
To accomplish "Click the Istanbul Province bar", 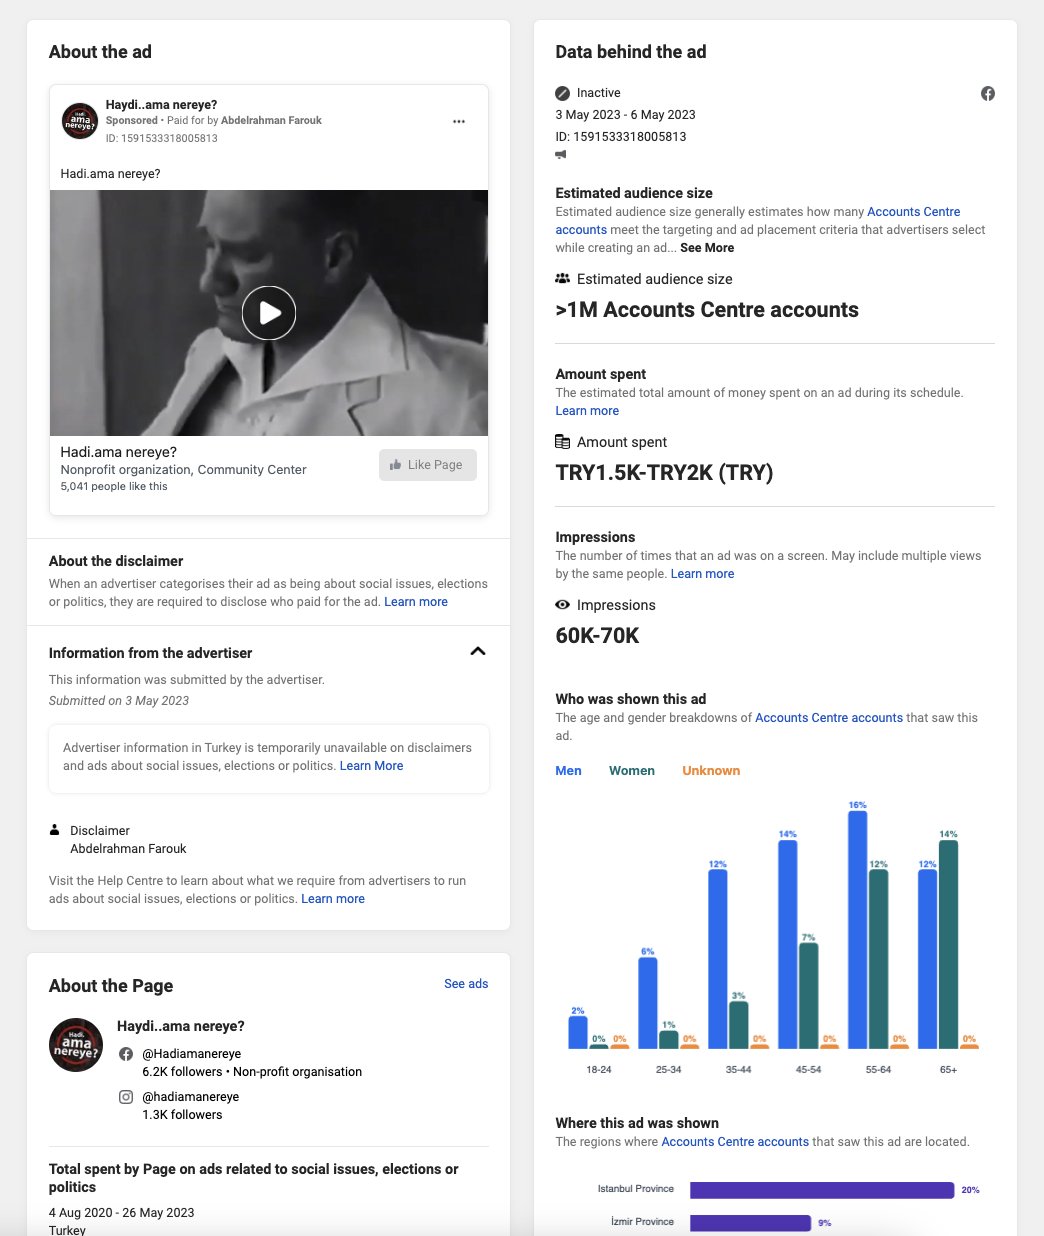I will (822, 1190).
